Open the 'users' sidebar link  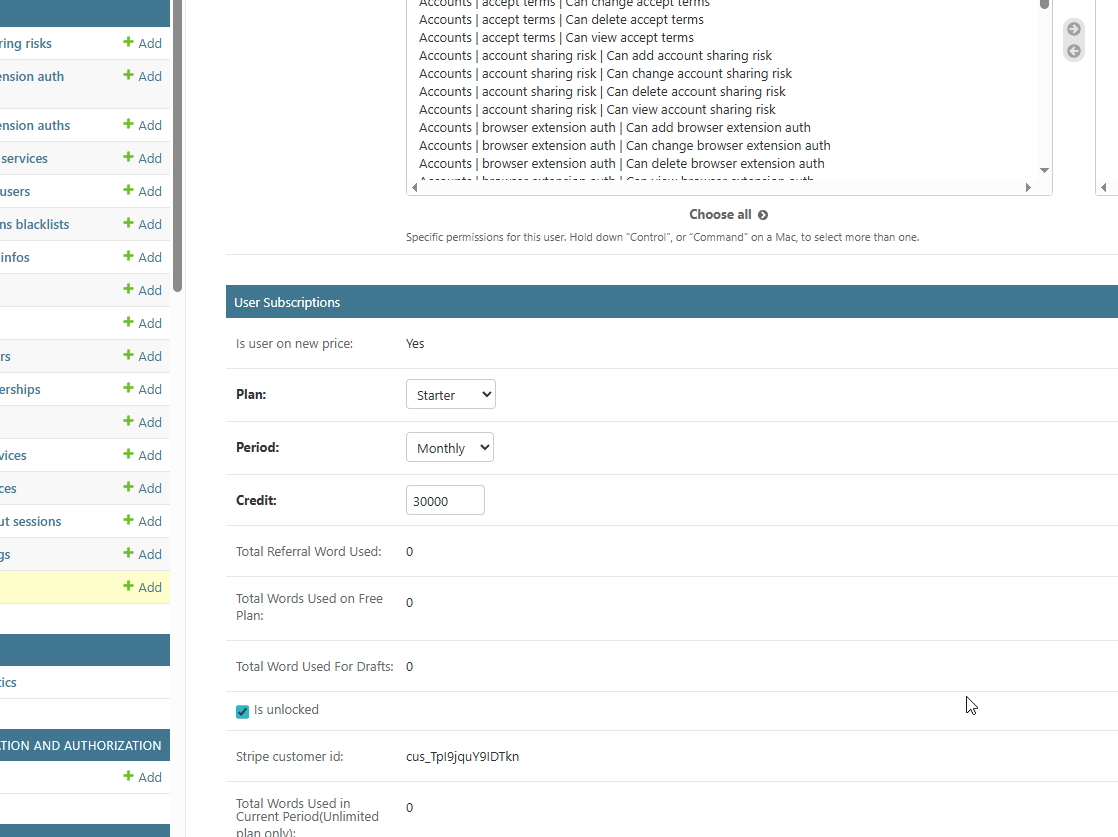[x=15, y=191]
